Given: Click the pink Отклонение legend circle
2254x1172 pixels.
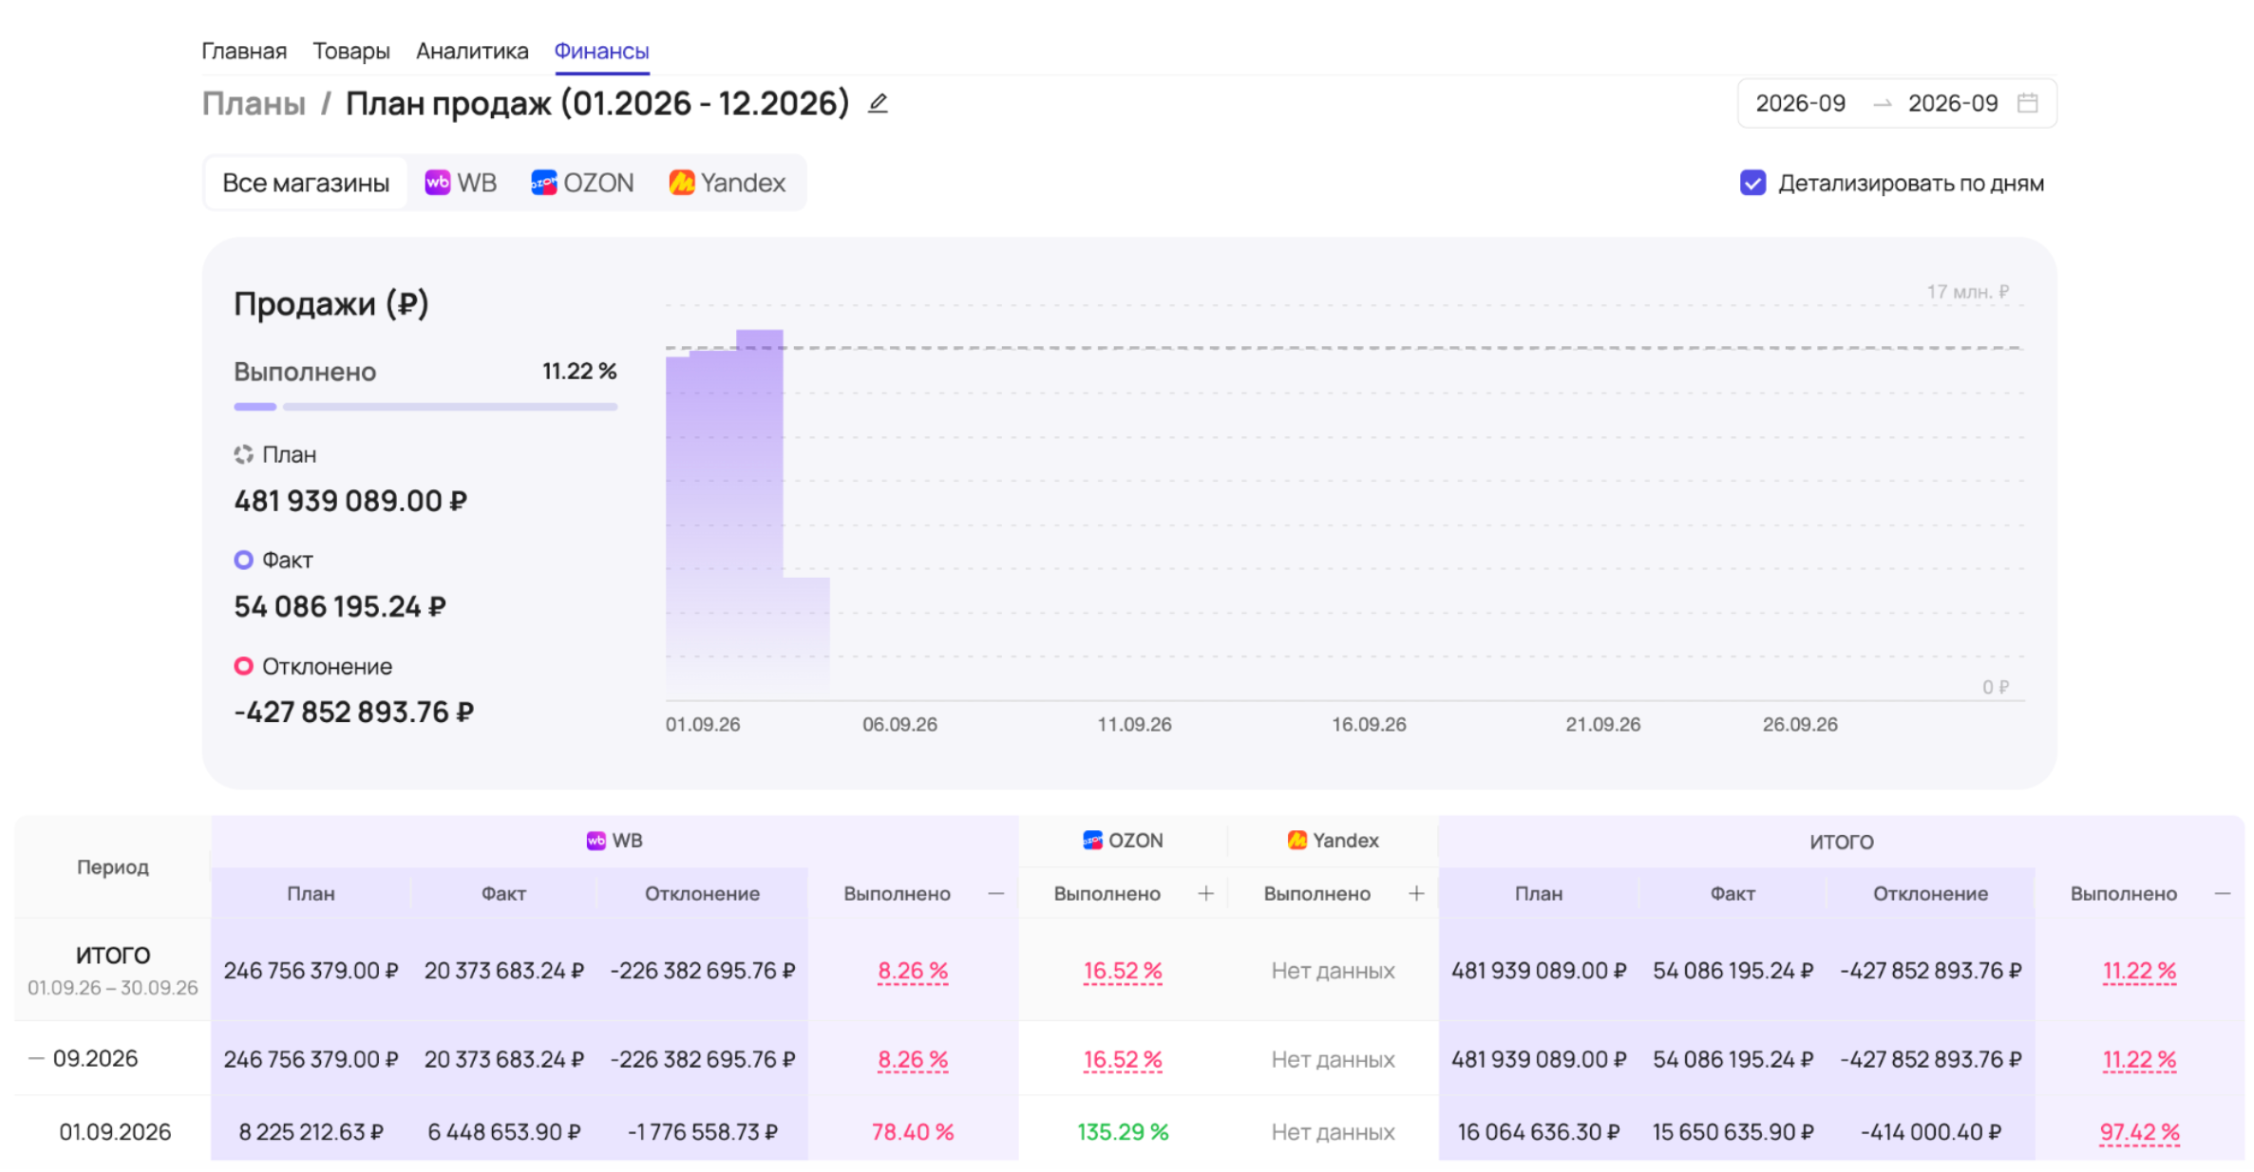Looking at the screenshot, I should (x=243, y=666).
